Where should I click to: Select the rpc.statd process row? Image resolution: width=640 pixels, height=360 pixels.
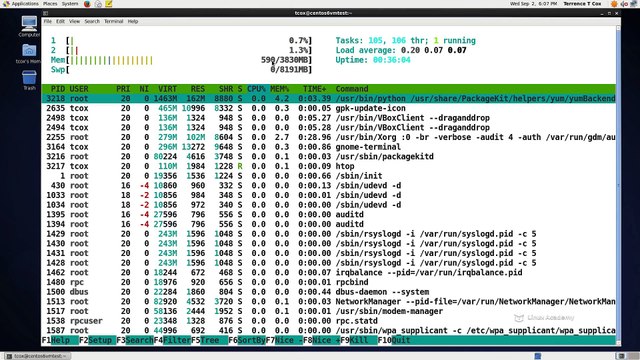tap(329, 321)
